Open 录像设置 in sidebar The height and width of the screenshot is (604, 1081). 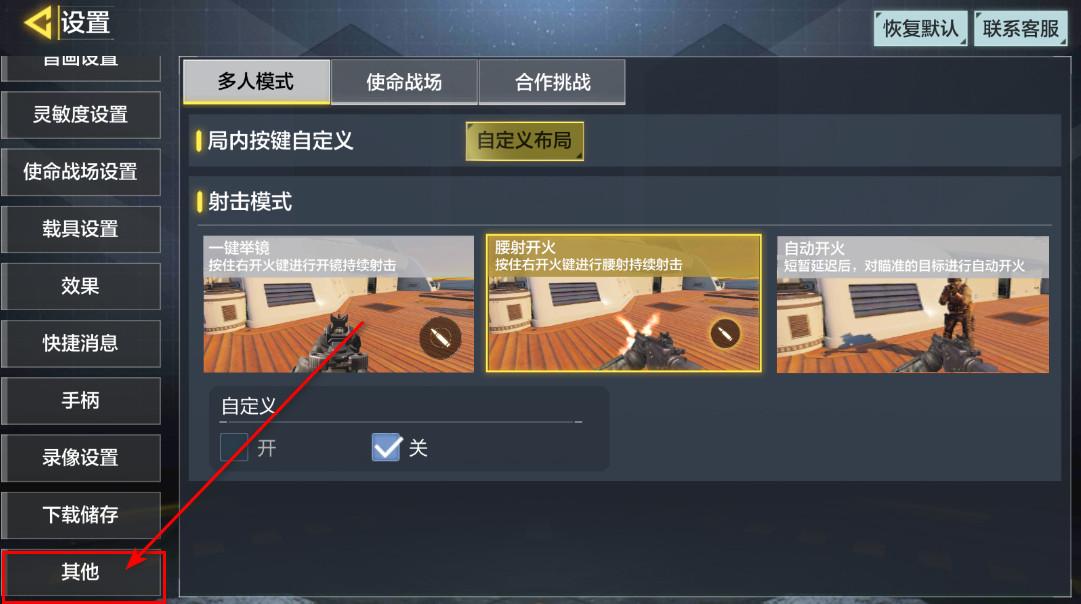tap(81, 458)
